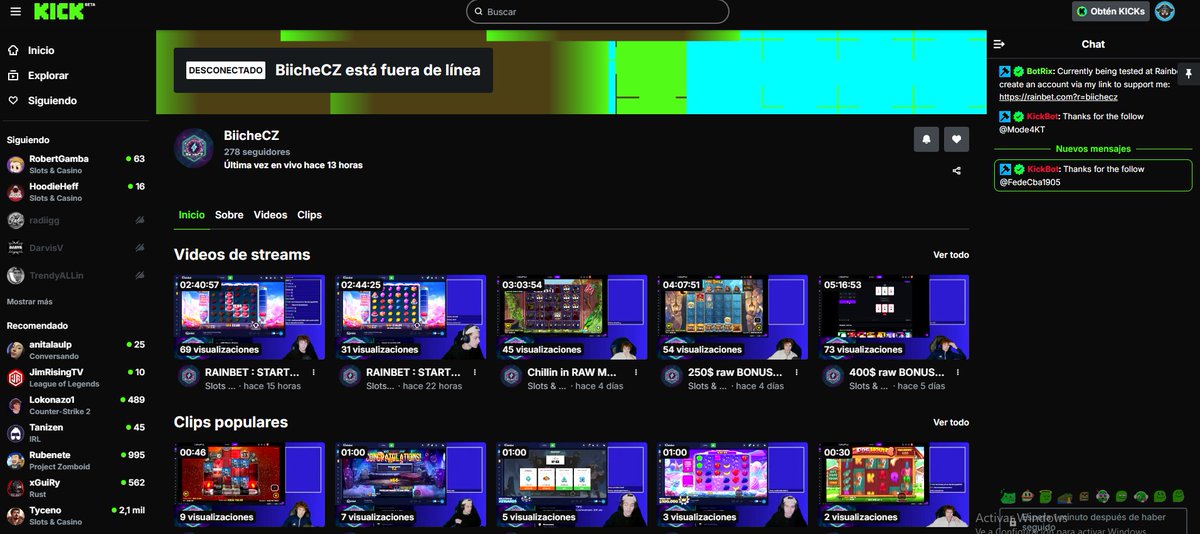Image resolution: width=1200 pixels, height=534 pixels.
Task: Toggle the notification bell for BiicheCZ
Action: point(926,140)
